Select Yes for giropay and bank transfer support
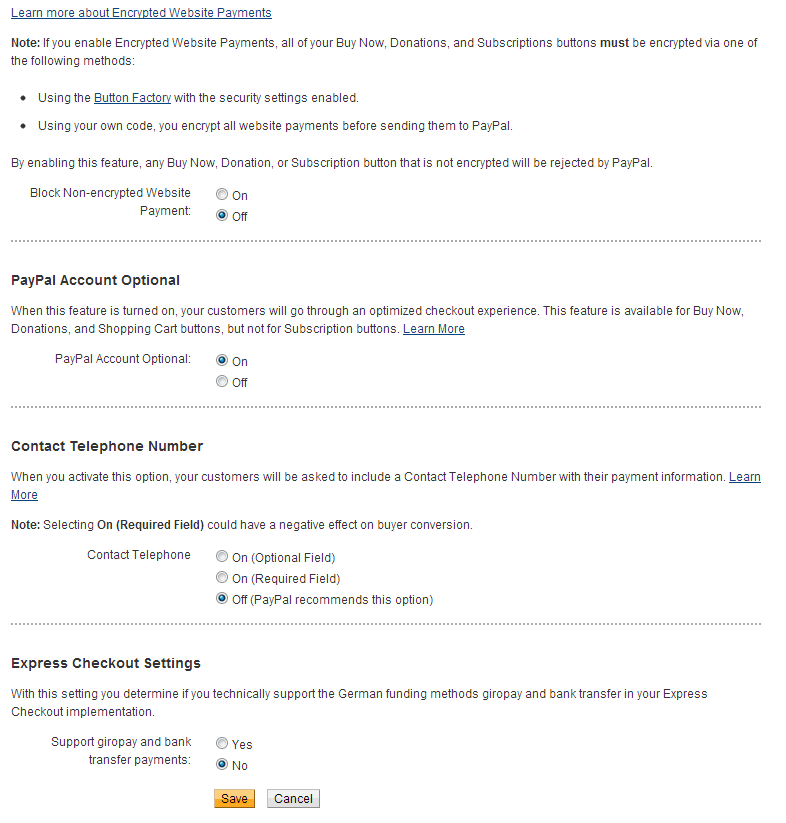786x823 pixels. pos(222,744)
